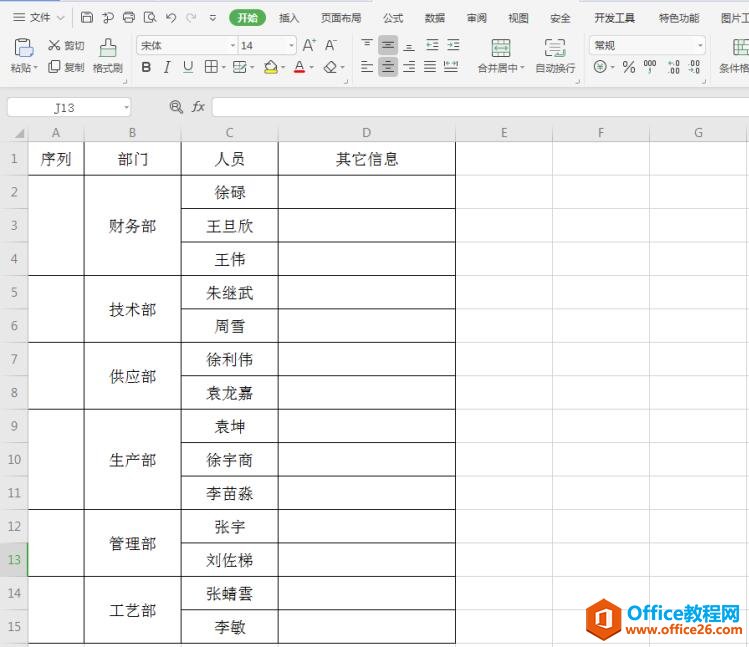Expand the name box J13 dropdown
749x647 pixels.
pos(126,107)
